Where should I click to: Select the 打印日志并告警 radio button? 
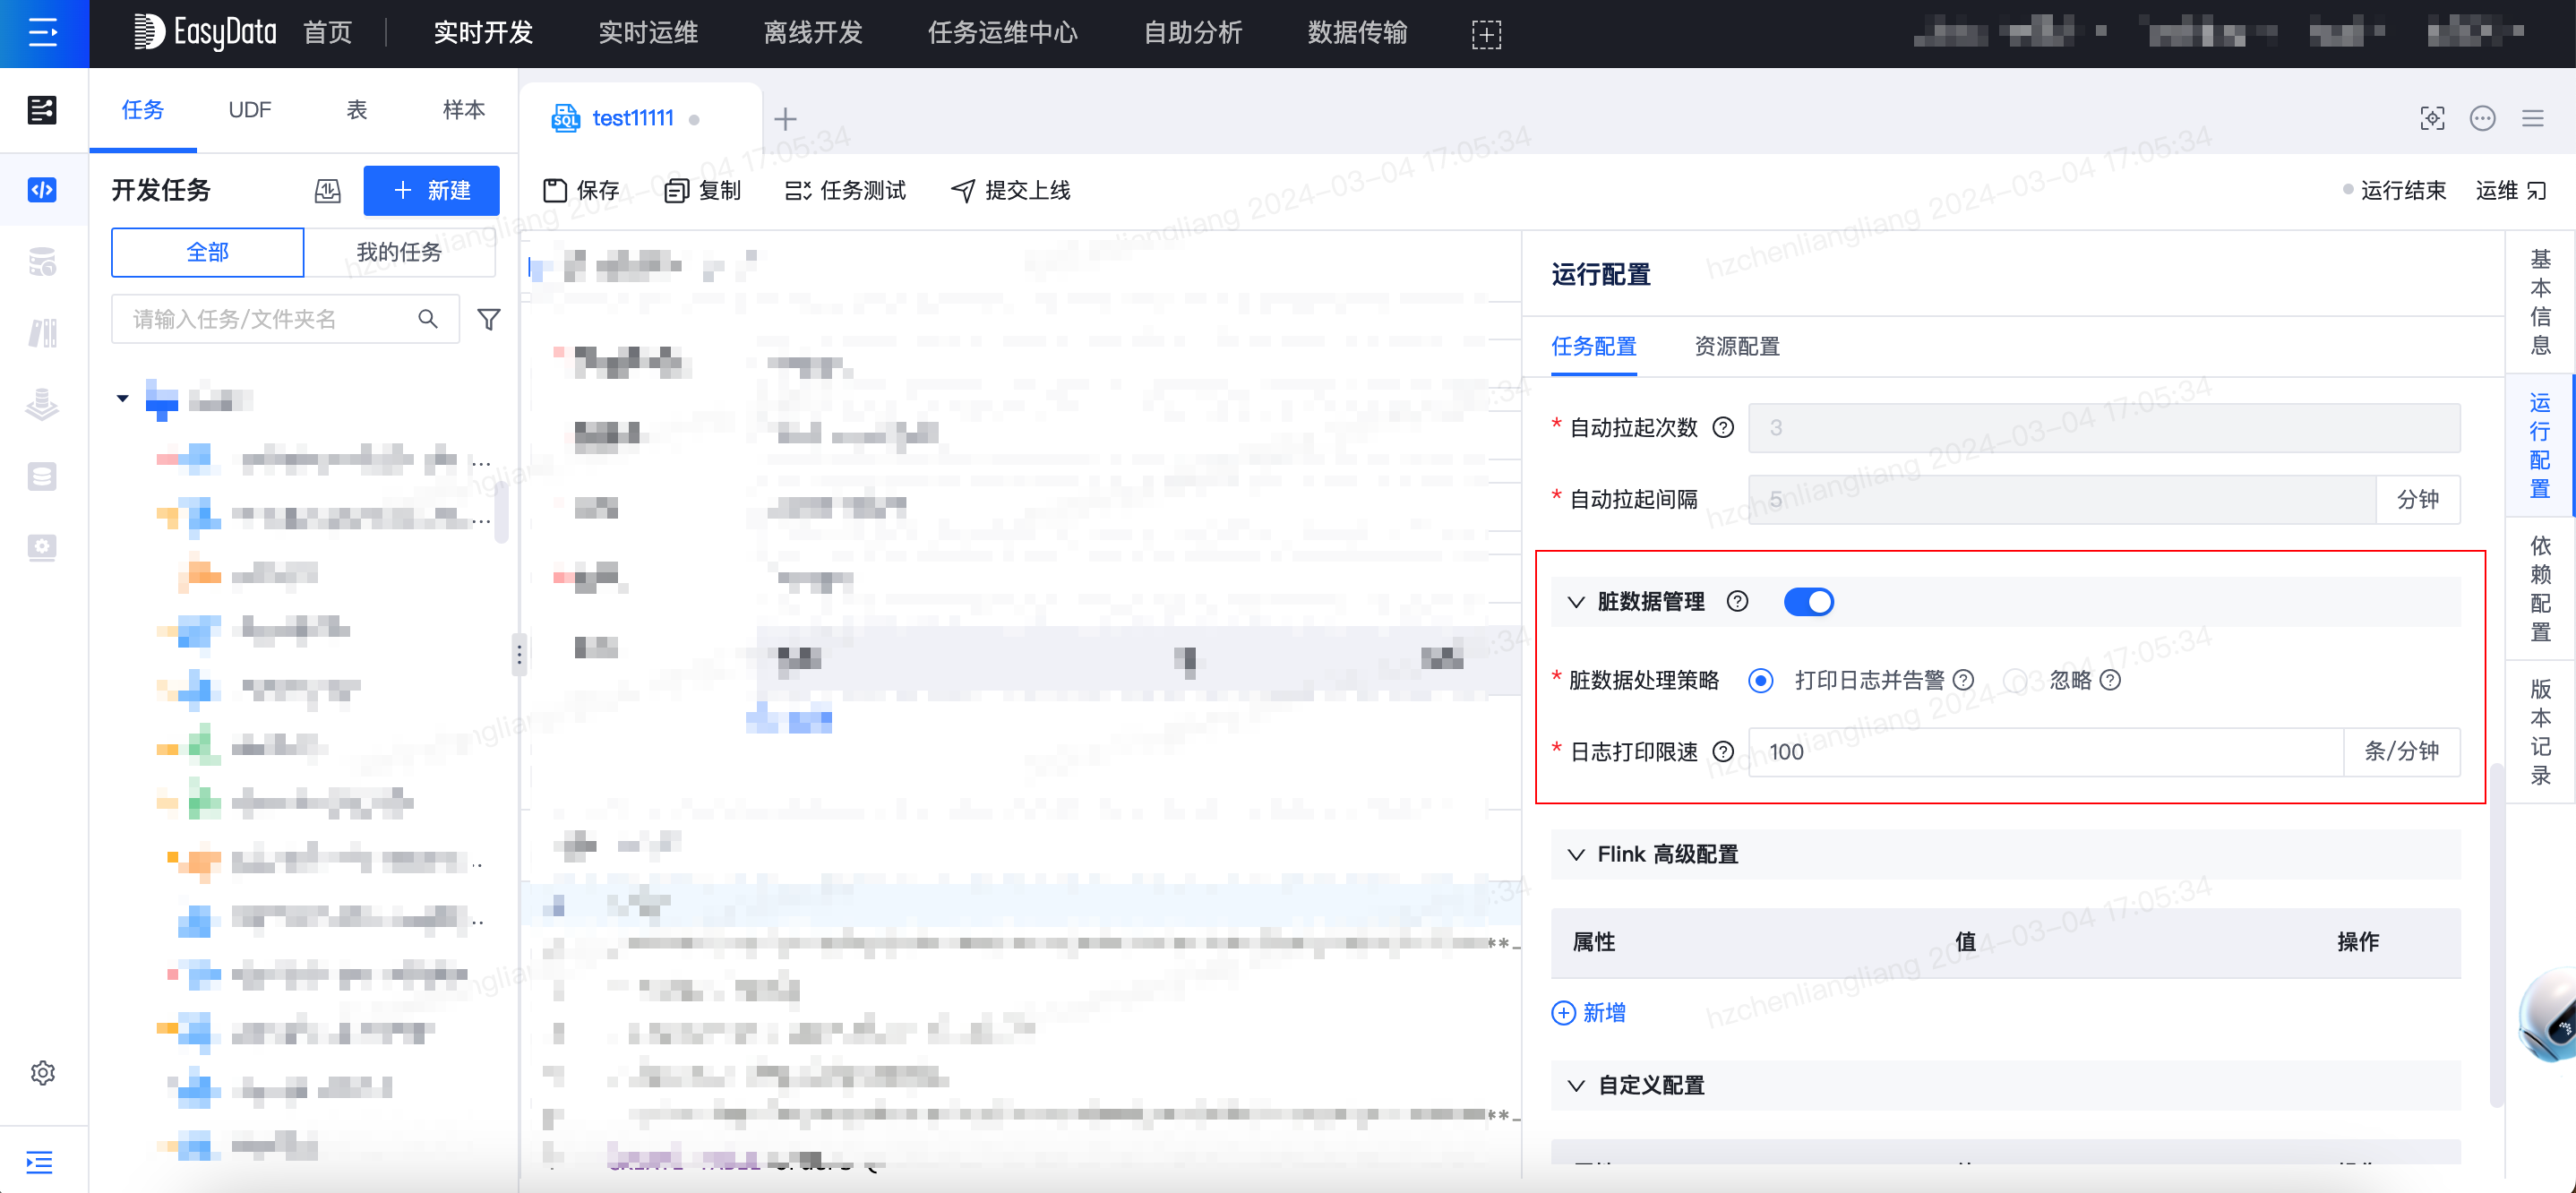pos(1761,681)
